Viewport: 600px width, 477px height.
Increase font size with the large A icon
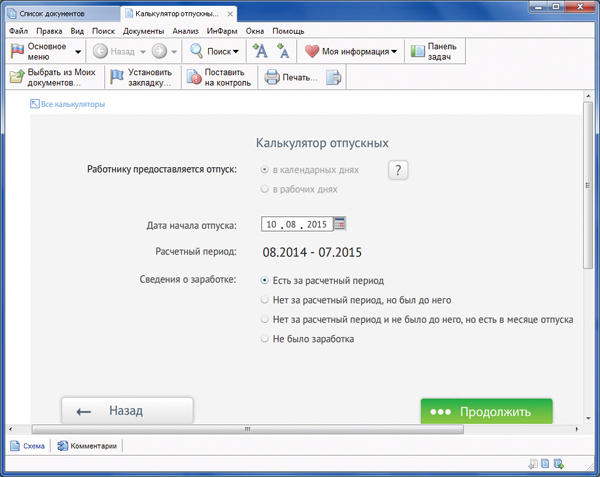click(260, 51)
